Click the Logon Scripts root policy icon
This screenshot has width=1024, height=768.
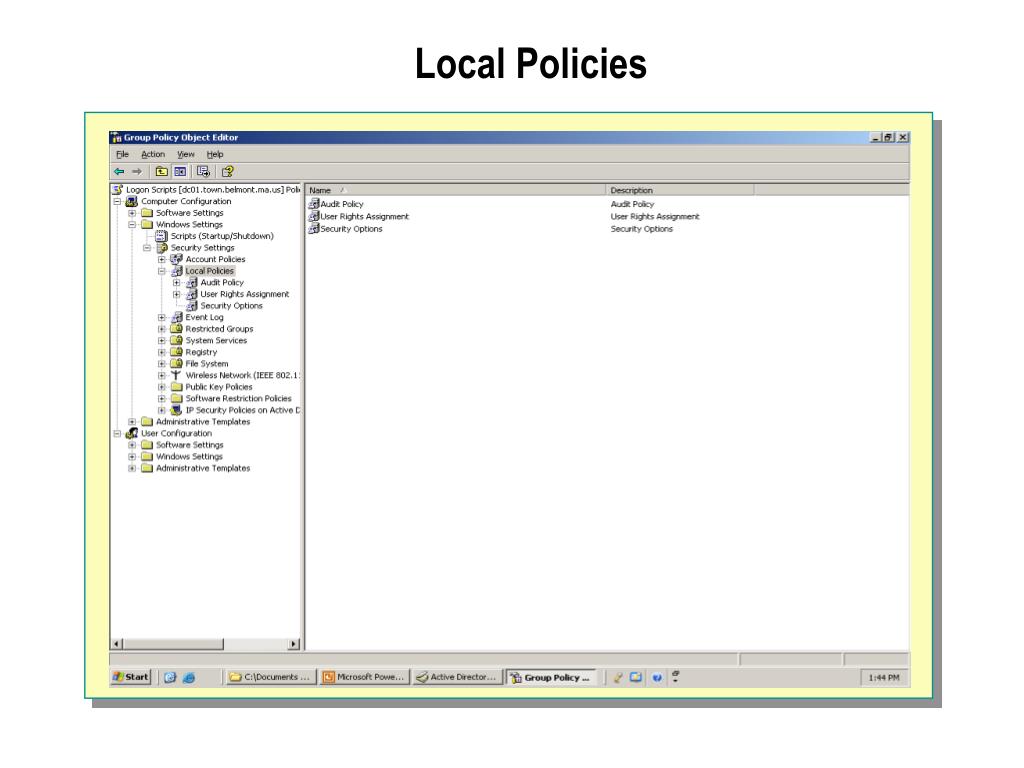(x=118, y=189)
